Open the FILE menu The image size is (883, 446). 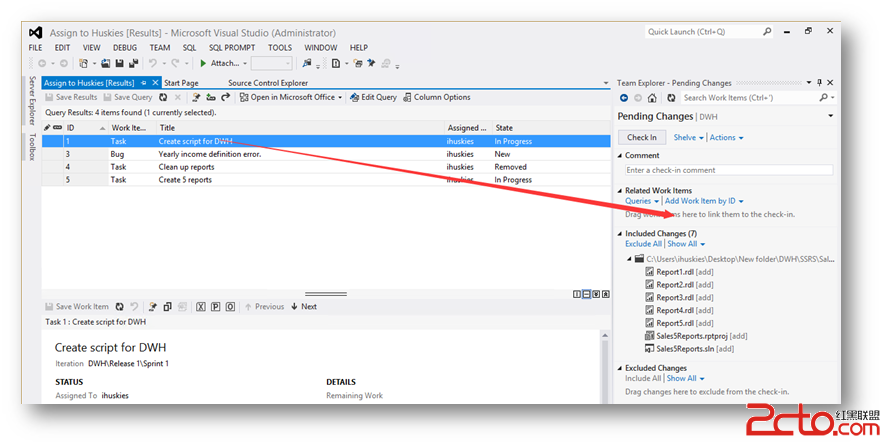tap(35, 48)
